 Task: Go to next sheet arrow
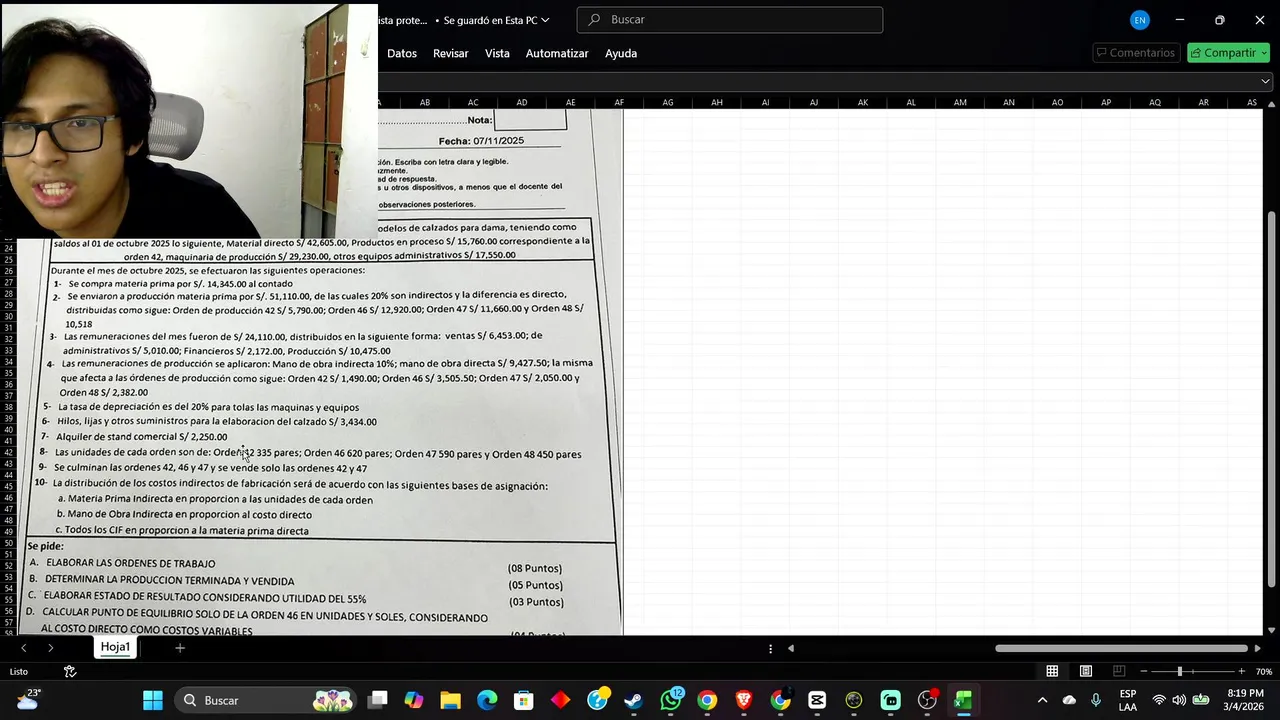click(50, 648)
